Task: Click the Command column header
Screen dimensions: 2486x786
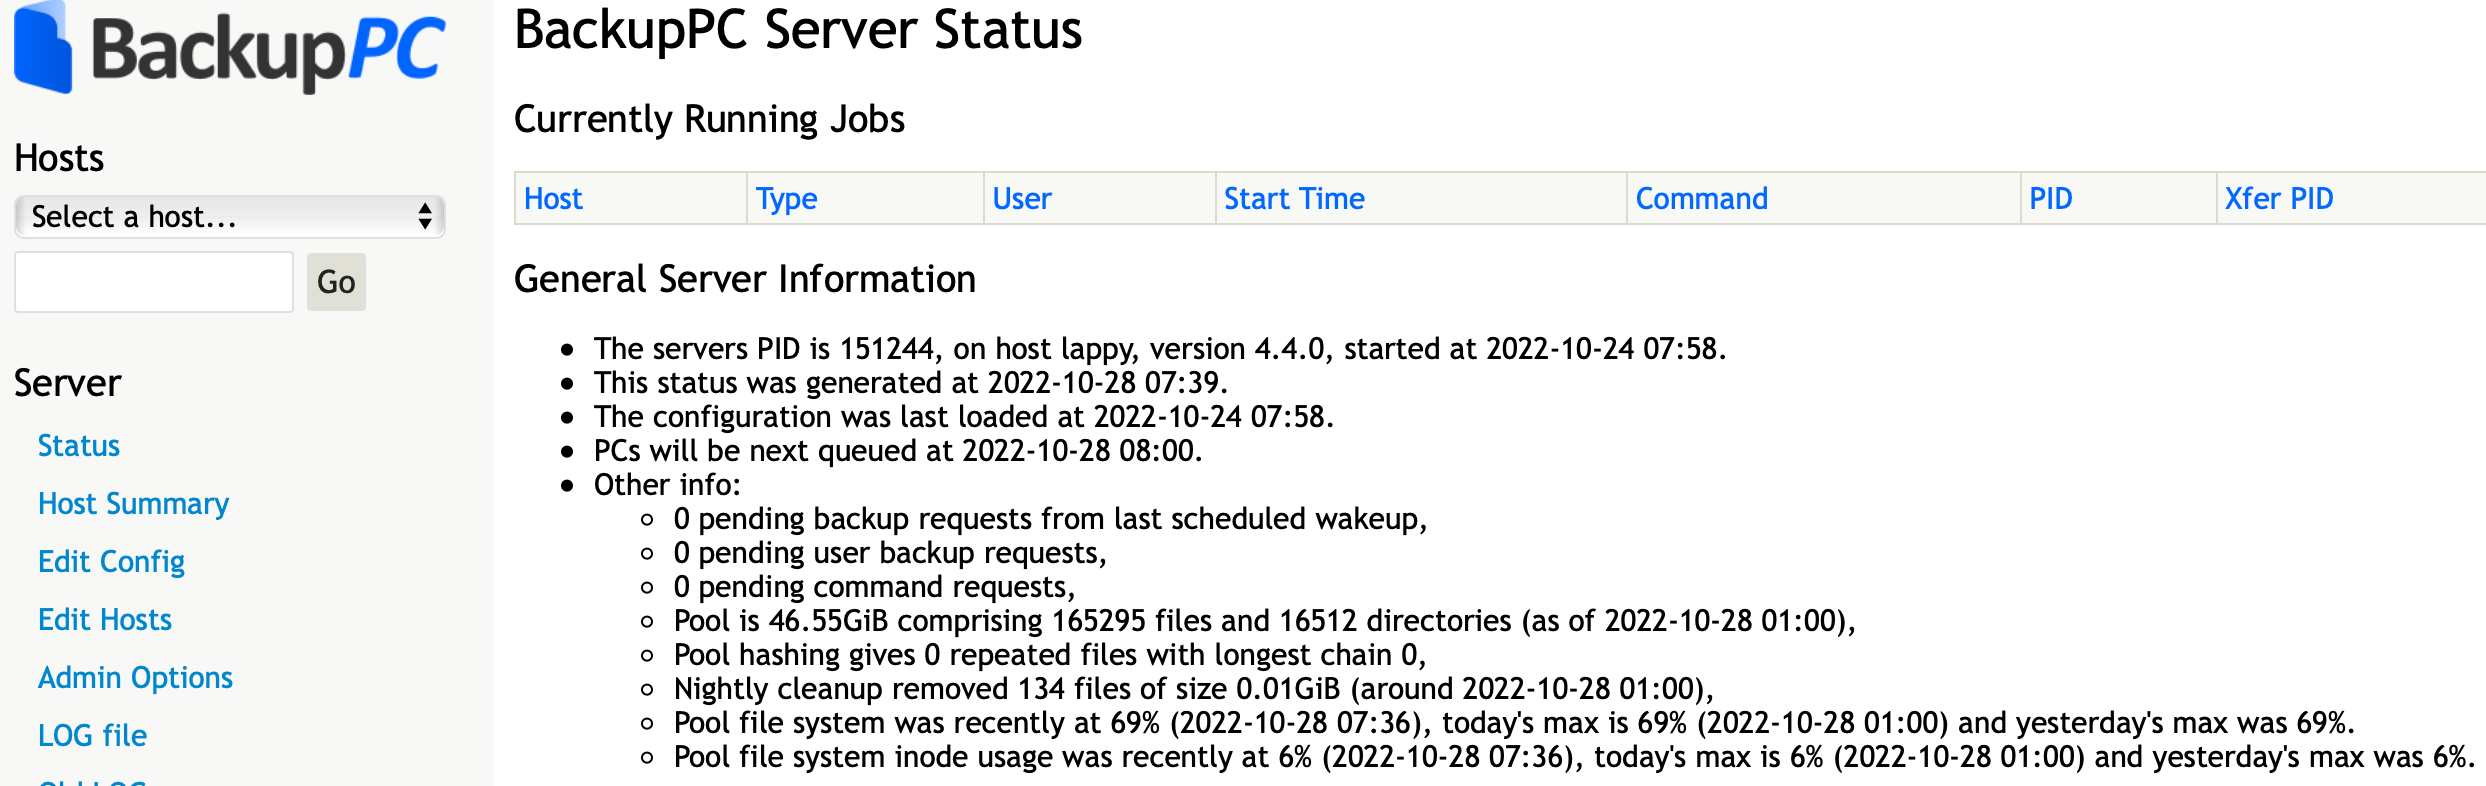Action: click(x=1701, y=199)
